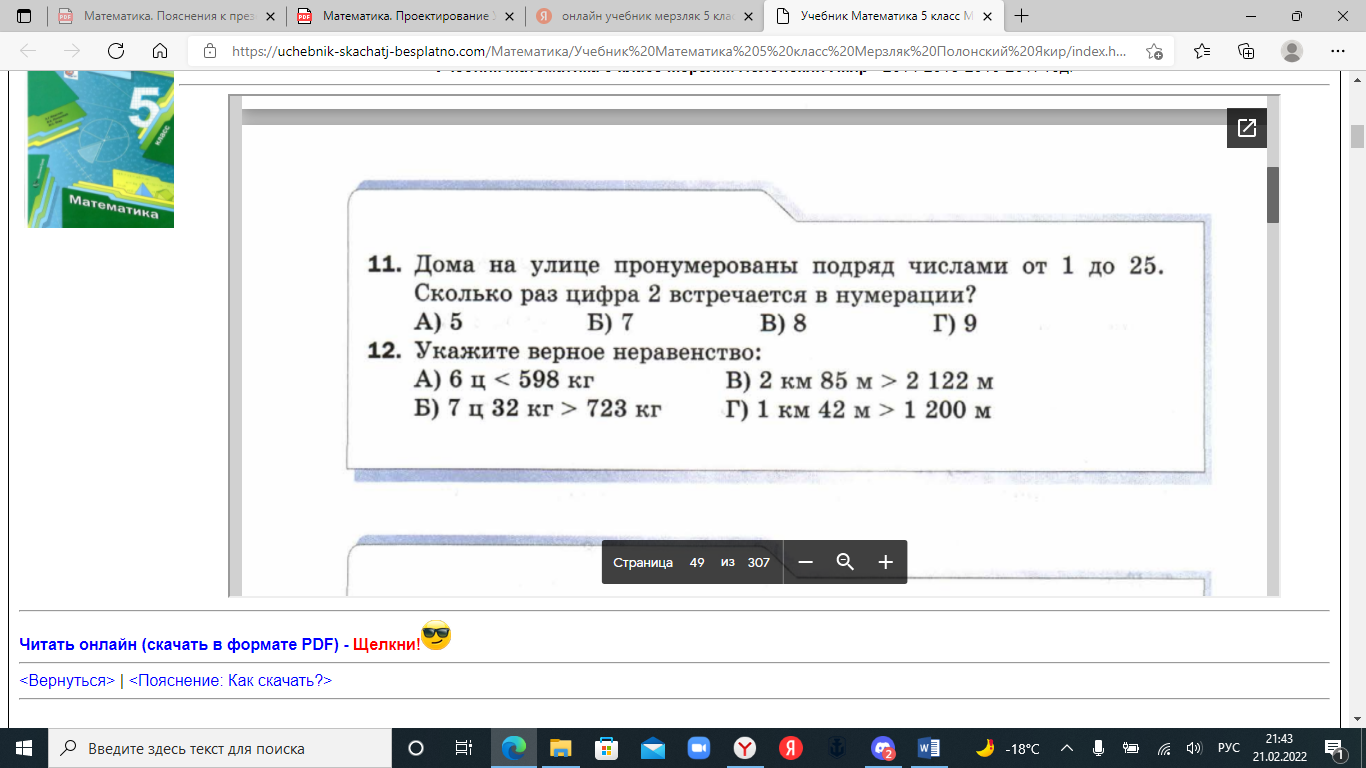The width and height of the screenshot is (1366, 768).
Task: Open Zoom from the taskbar
Action: pyautogui.click(x=699, y=748)
